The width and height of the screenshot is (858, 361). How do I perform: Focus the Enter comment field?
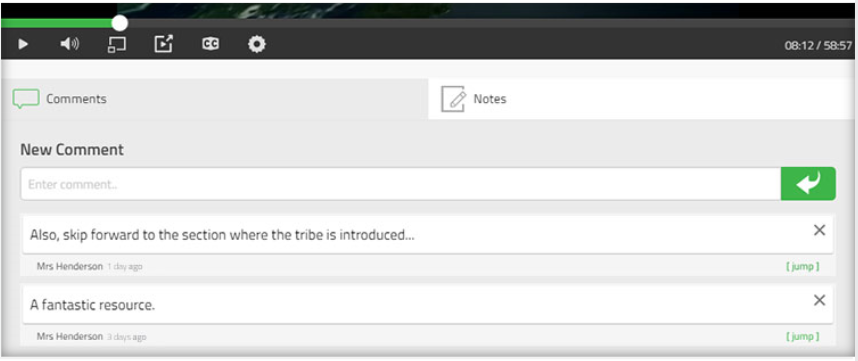(401, 184)
